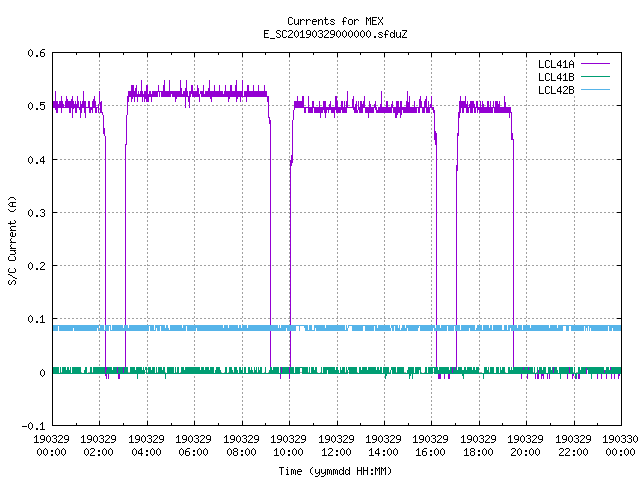640x480 pixels.
Task: Click the chart title 'Currents for MEX'
Action: [x=335, y=21]
